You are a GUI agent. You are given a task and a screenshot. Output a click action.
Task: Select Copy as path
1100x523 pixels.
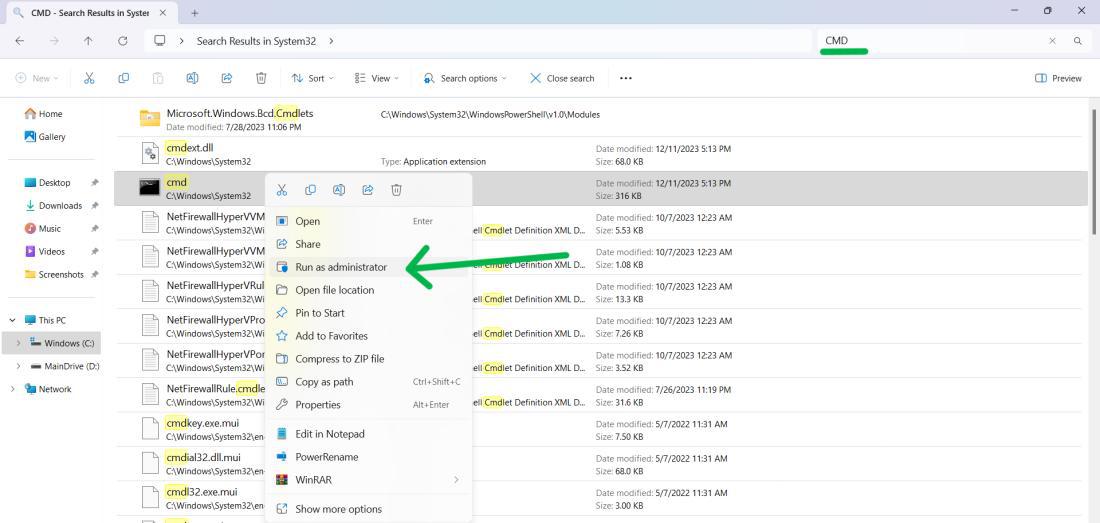coord(368,382)
